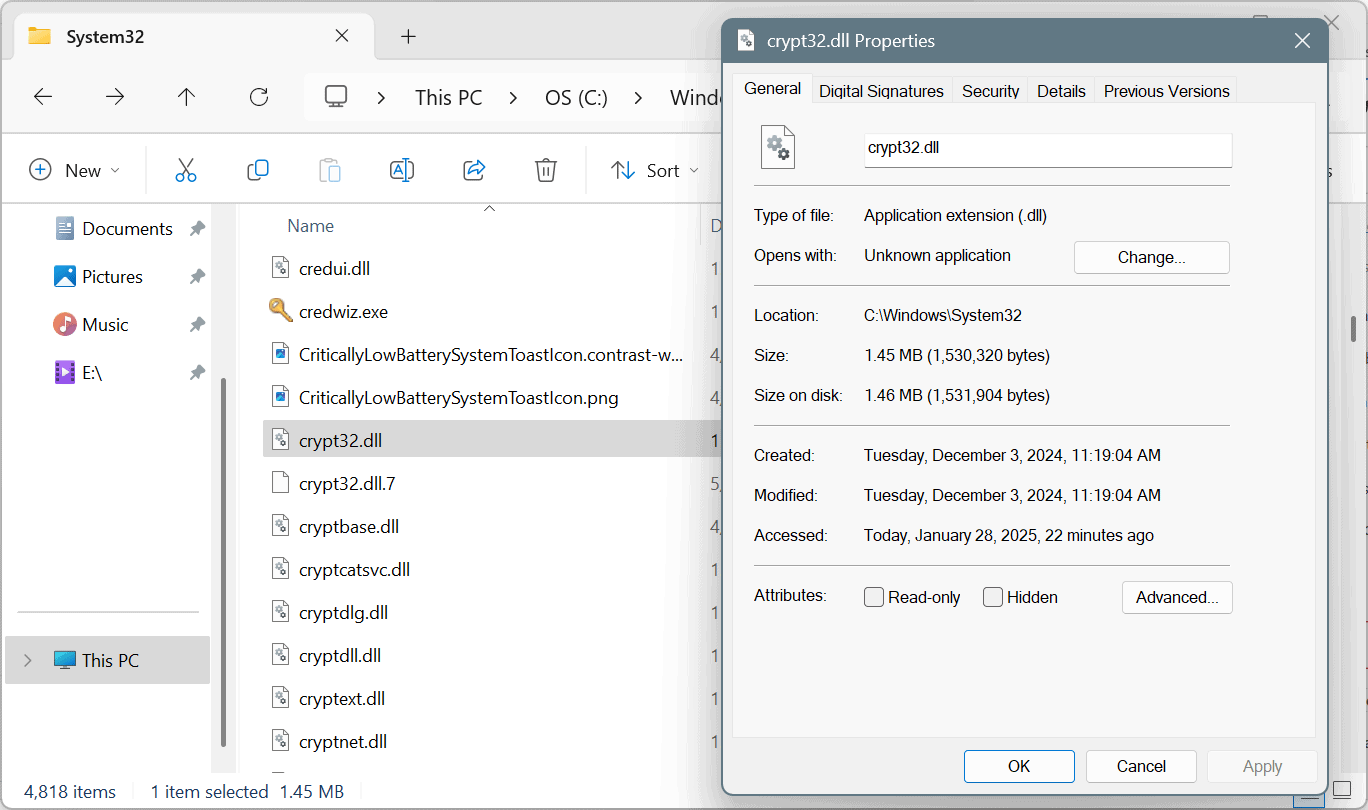Select the cryptext.dll file
Image resolution: width=1368 pixels, height=810 pixels.
[x=342, y=698]
